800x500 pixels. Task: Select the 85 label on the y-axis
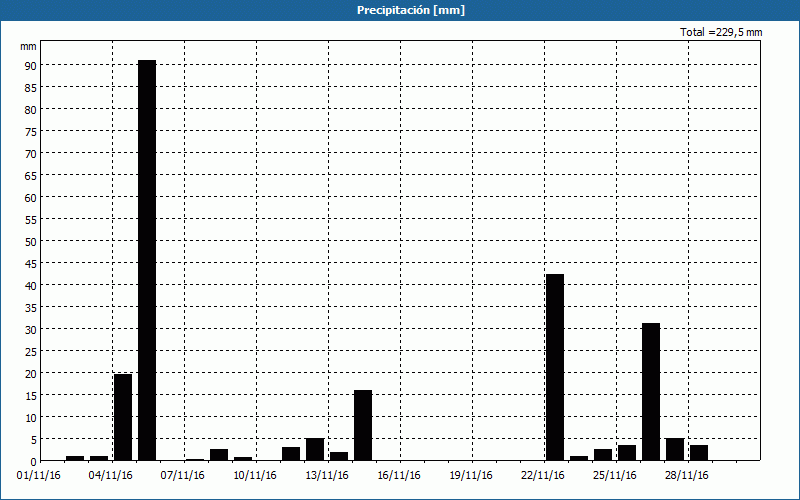(x=31, y=88)
